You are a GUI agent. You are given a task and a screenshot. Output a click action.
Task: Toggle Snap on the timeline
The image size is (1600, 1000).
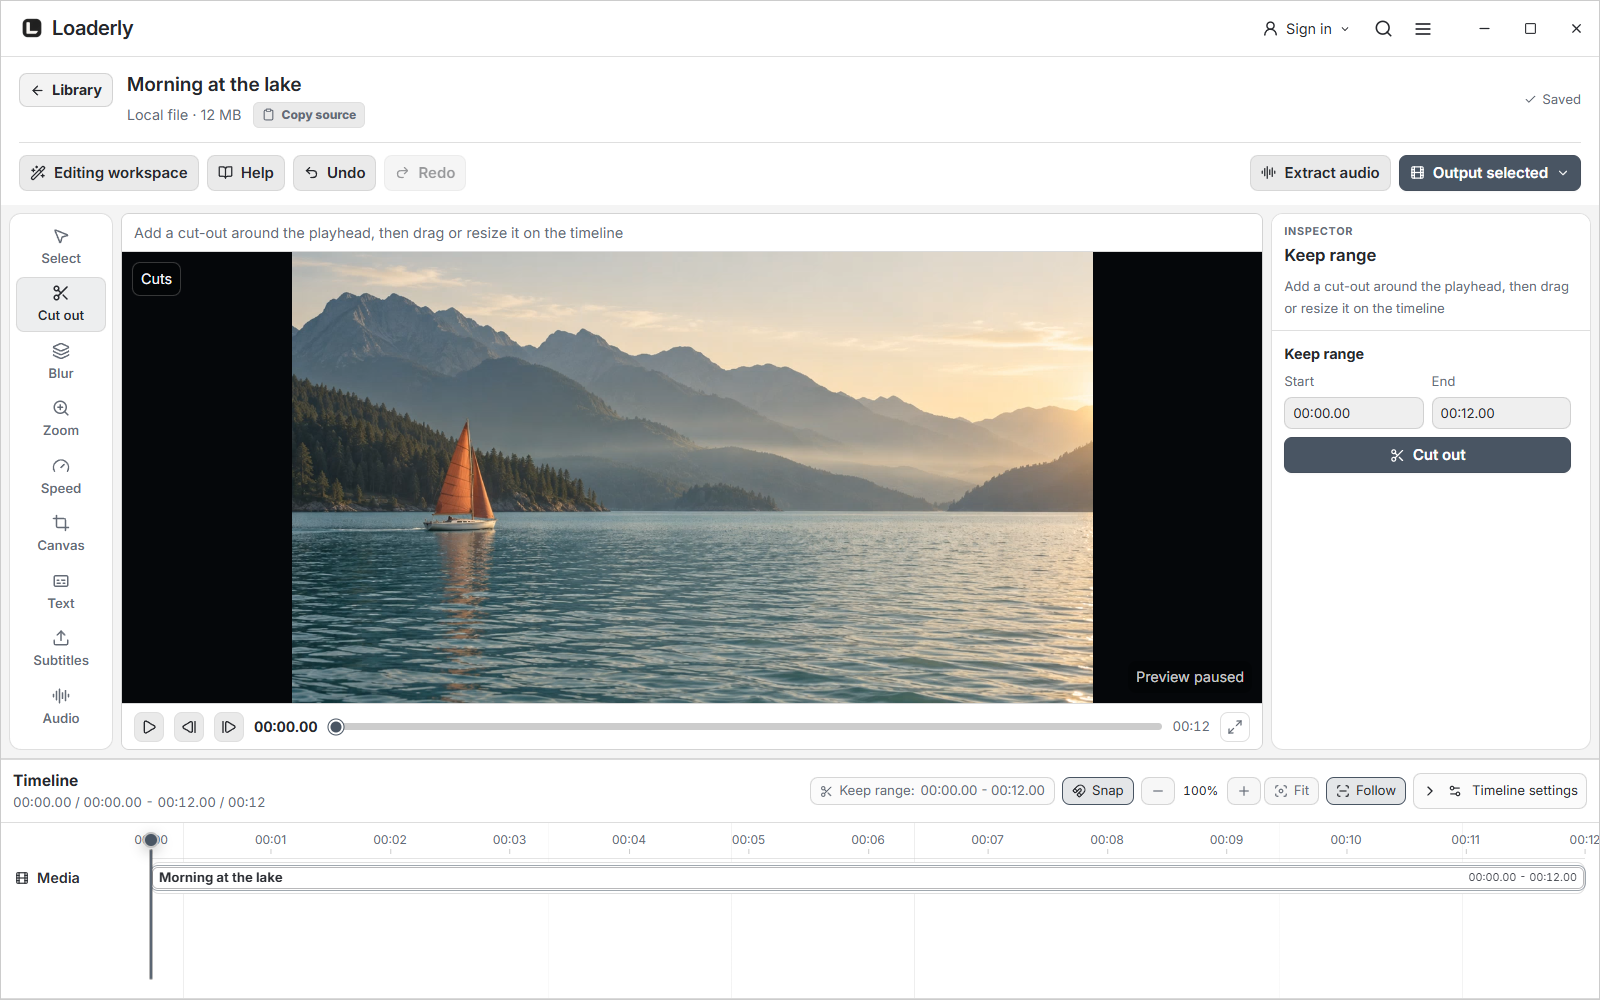point(1098,791)
